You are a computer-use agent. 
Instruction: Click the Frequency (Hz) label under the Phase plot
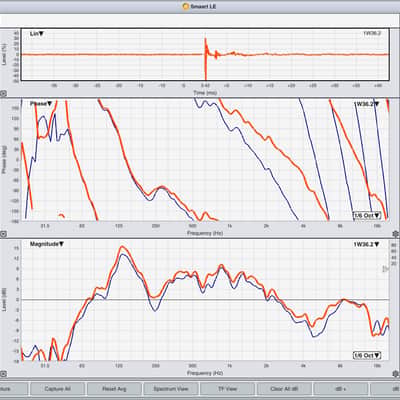click(205, 233)
